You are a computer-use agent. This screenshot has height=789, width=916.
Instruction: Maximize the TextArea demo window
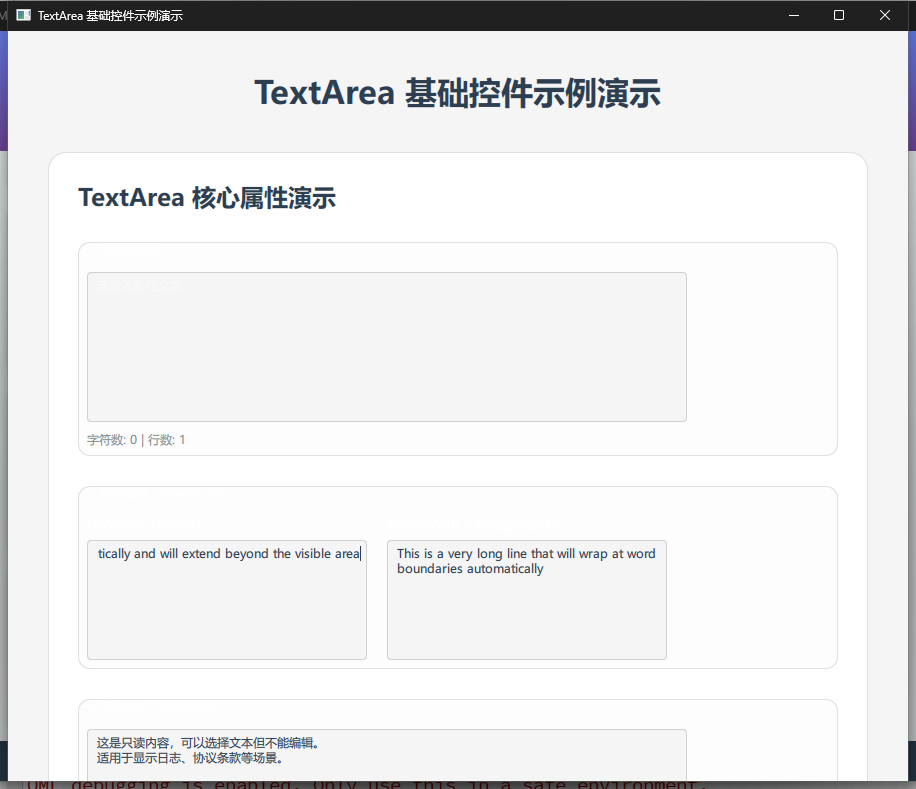[838, 15]
